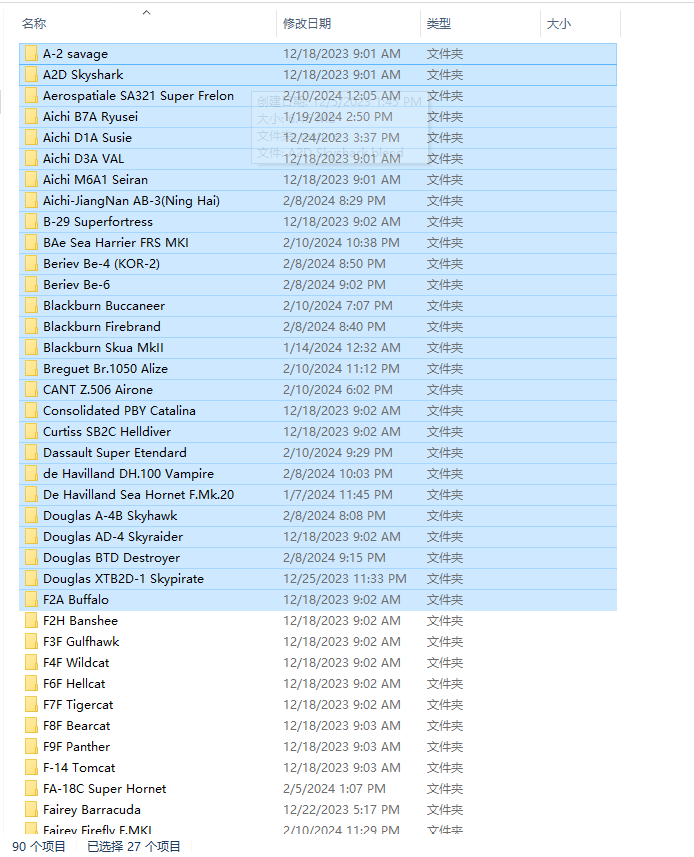Select the Curtiss SB2C Helldiver folder icon
Screen dimensions: 694x857
click(x=31, y=432)
